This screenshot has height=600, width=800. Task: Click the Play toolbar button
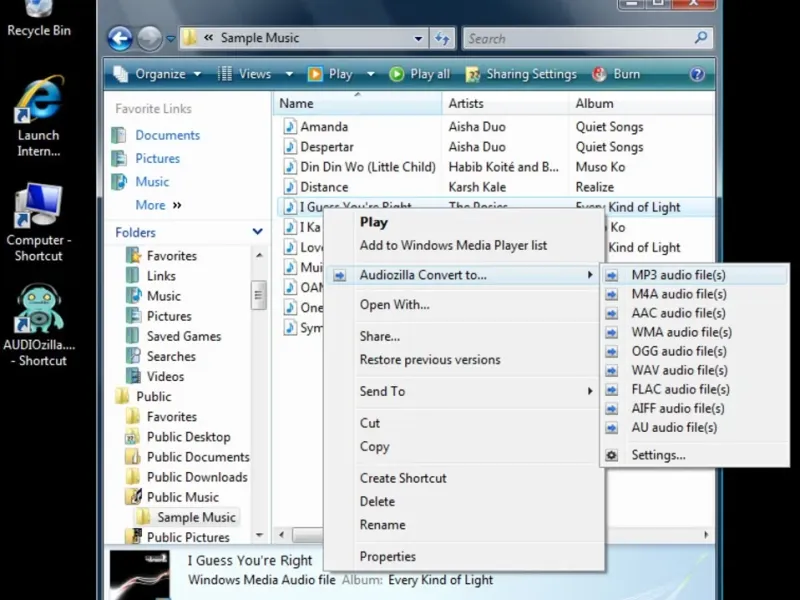pyautogui.click(x=330, y=74)
